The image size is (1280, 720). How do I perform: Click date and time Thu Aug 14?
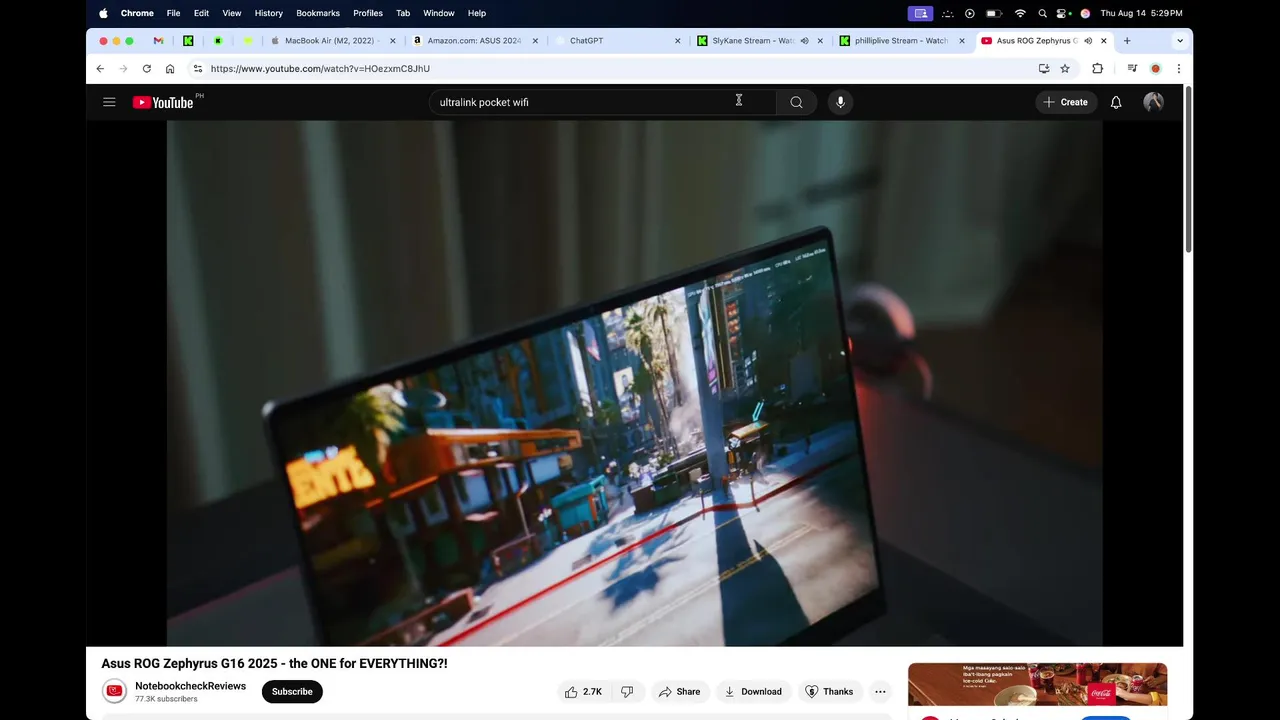(x=1141, y=13)
